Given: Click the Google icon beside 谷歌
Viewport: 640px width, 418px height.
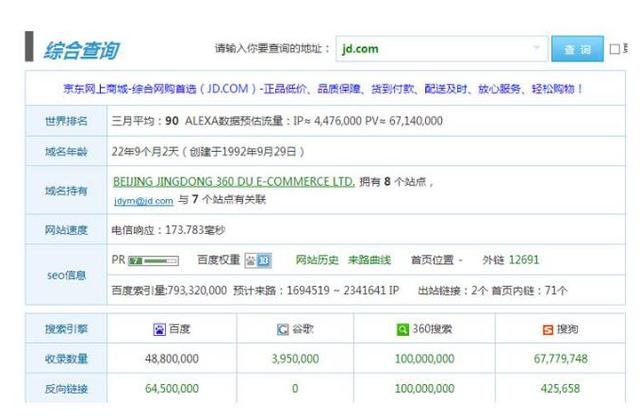Looking at the screenshot, I should [282, 329].
